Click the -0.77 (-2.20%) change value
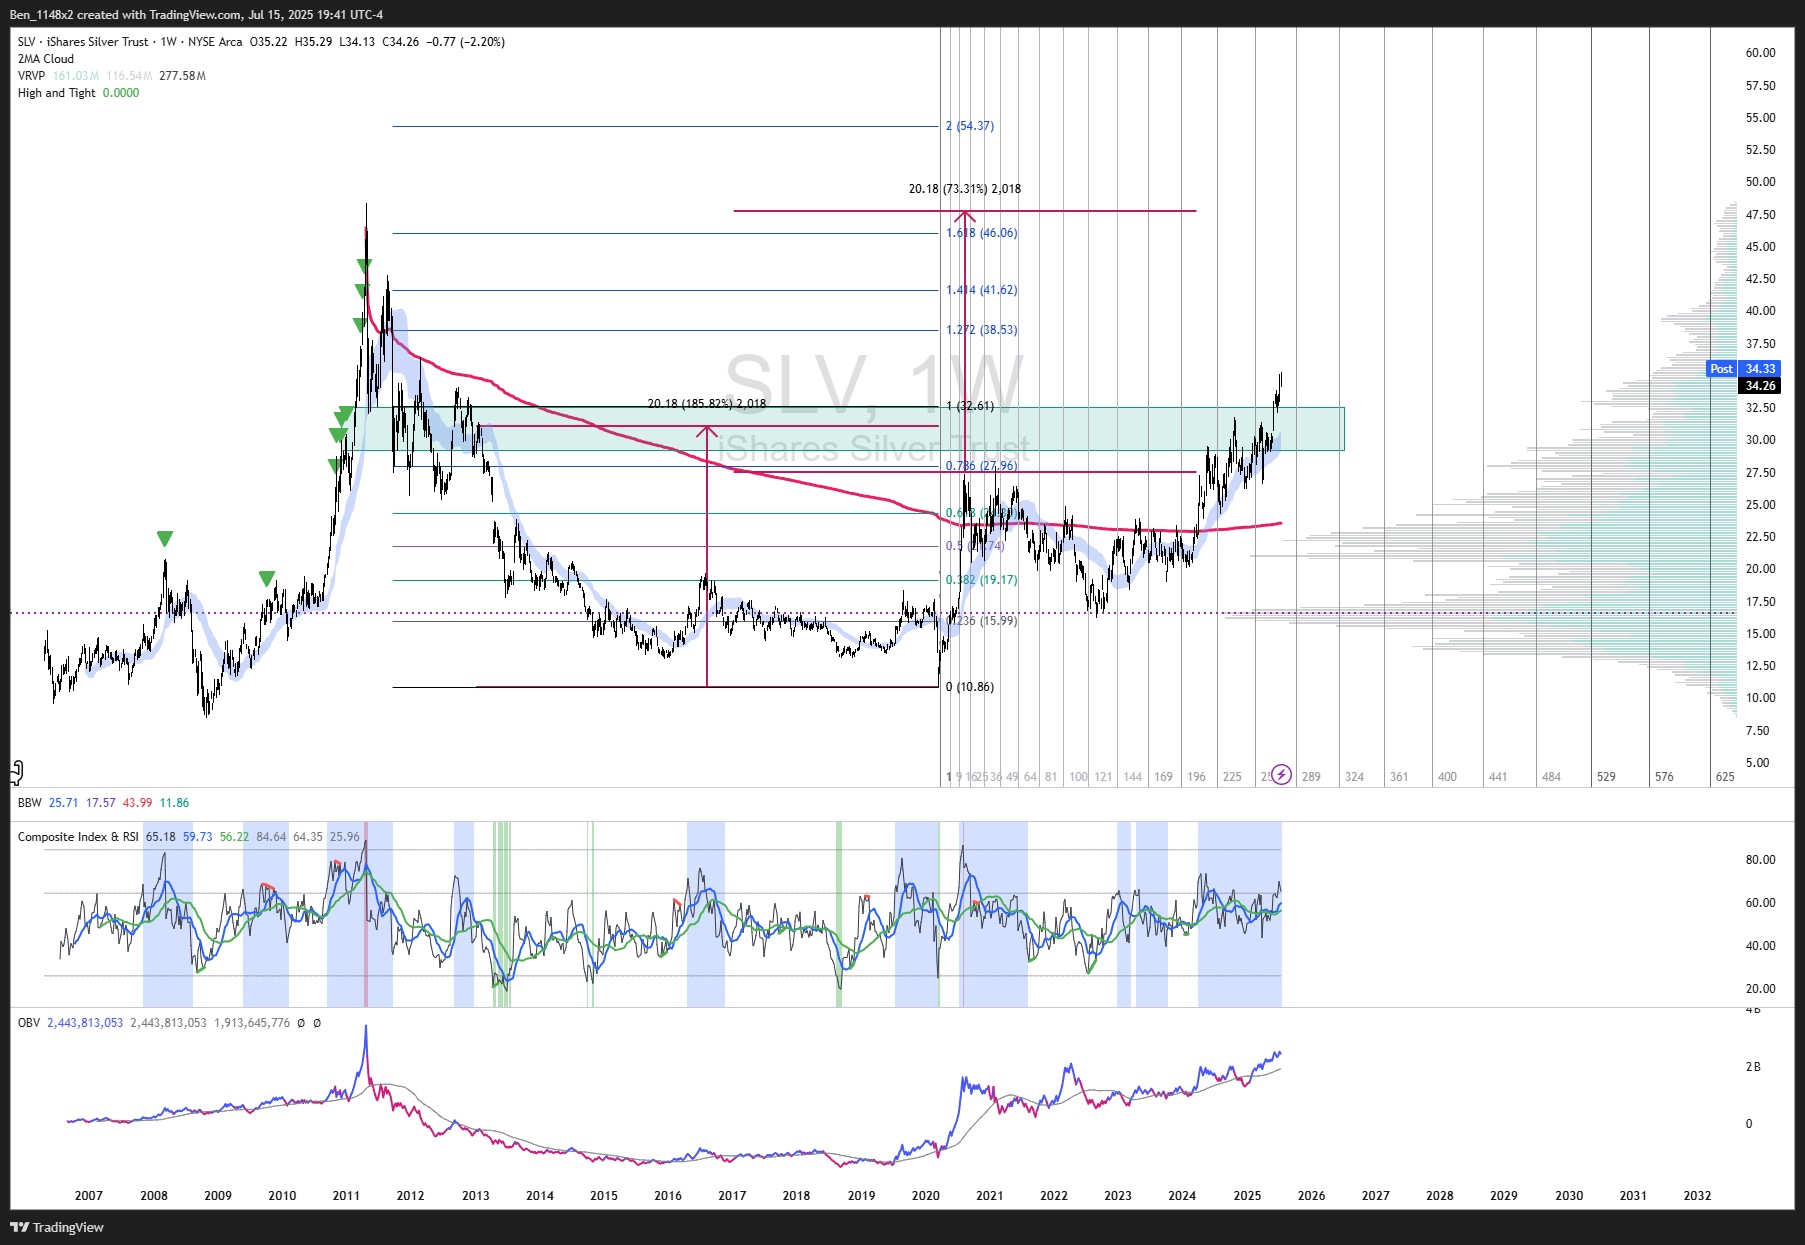Screen dimensions: 1805x1245 465,42
